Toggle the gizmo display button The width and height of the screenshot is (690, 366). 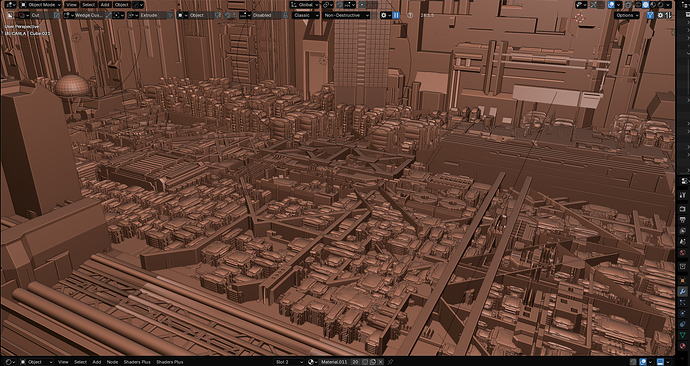[x=594, y=5]
